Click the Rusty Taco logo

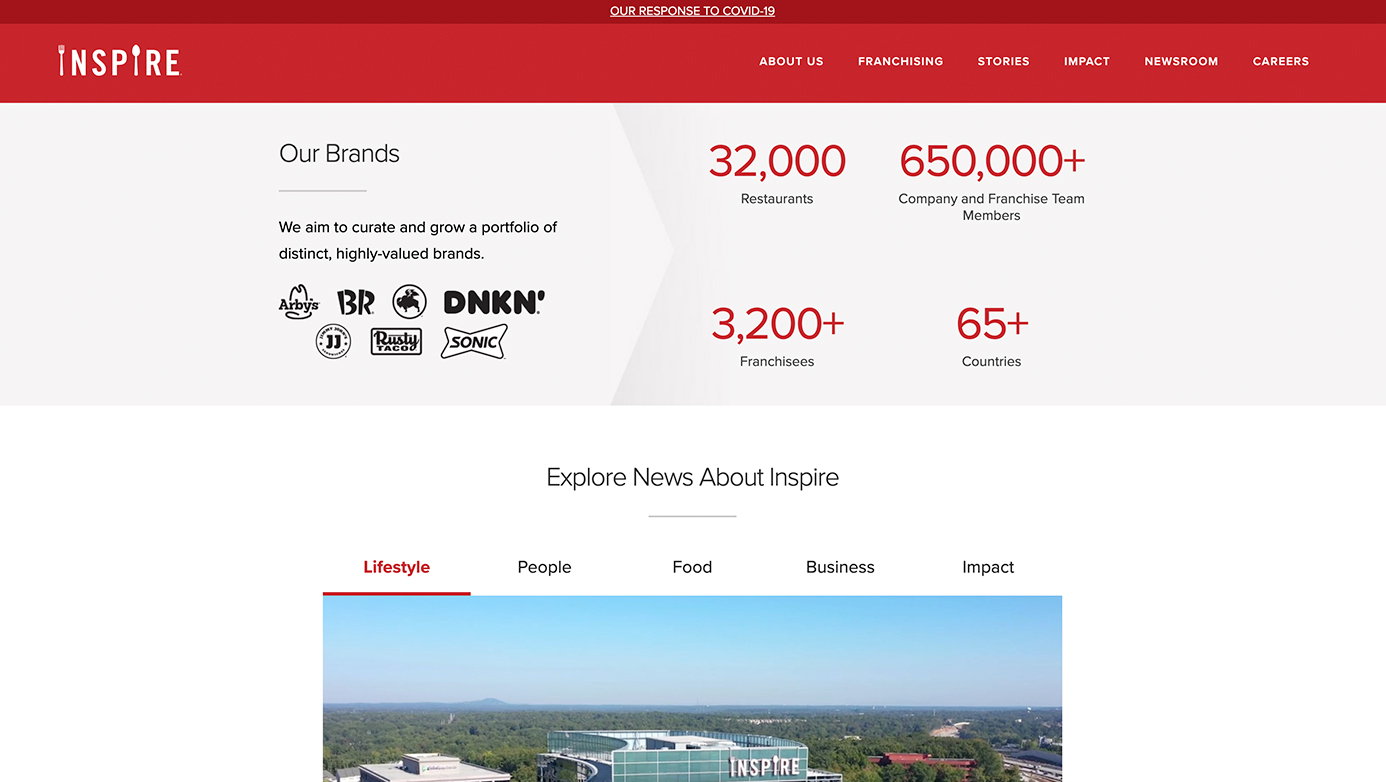(396, 342)
